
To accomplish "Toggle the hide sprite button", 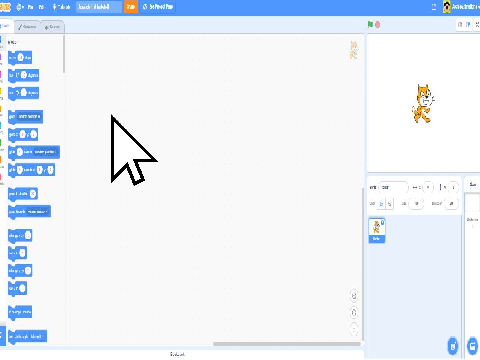I will 389,203.
